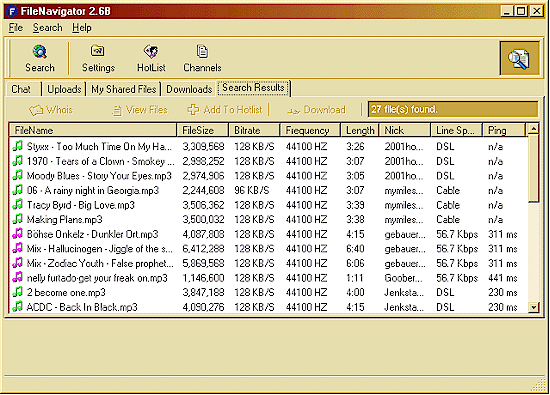The height and width of the screenshot is (395, 550).
Task: Open the Help menu
Action: pos(82,28)
